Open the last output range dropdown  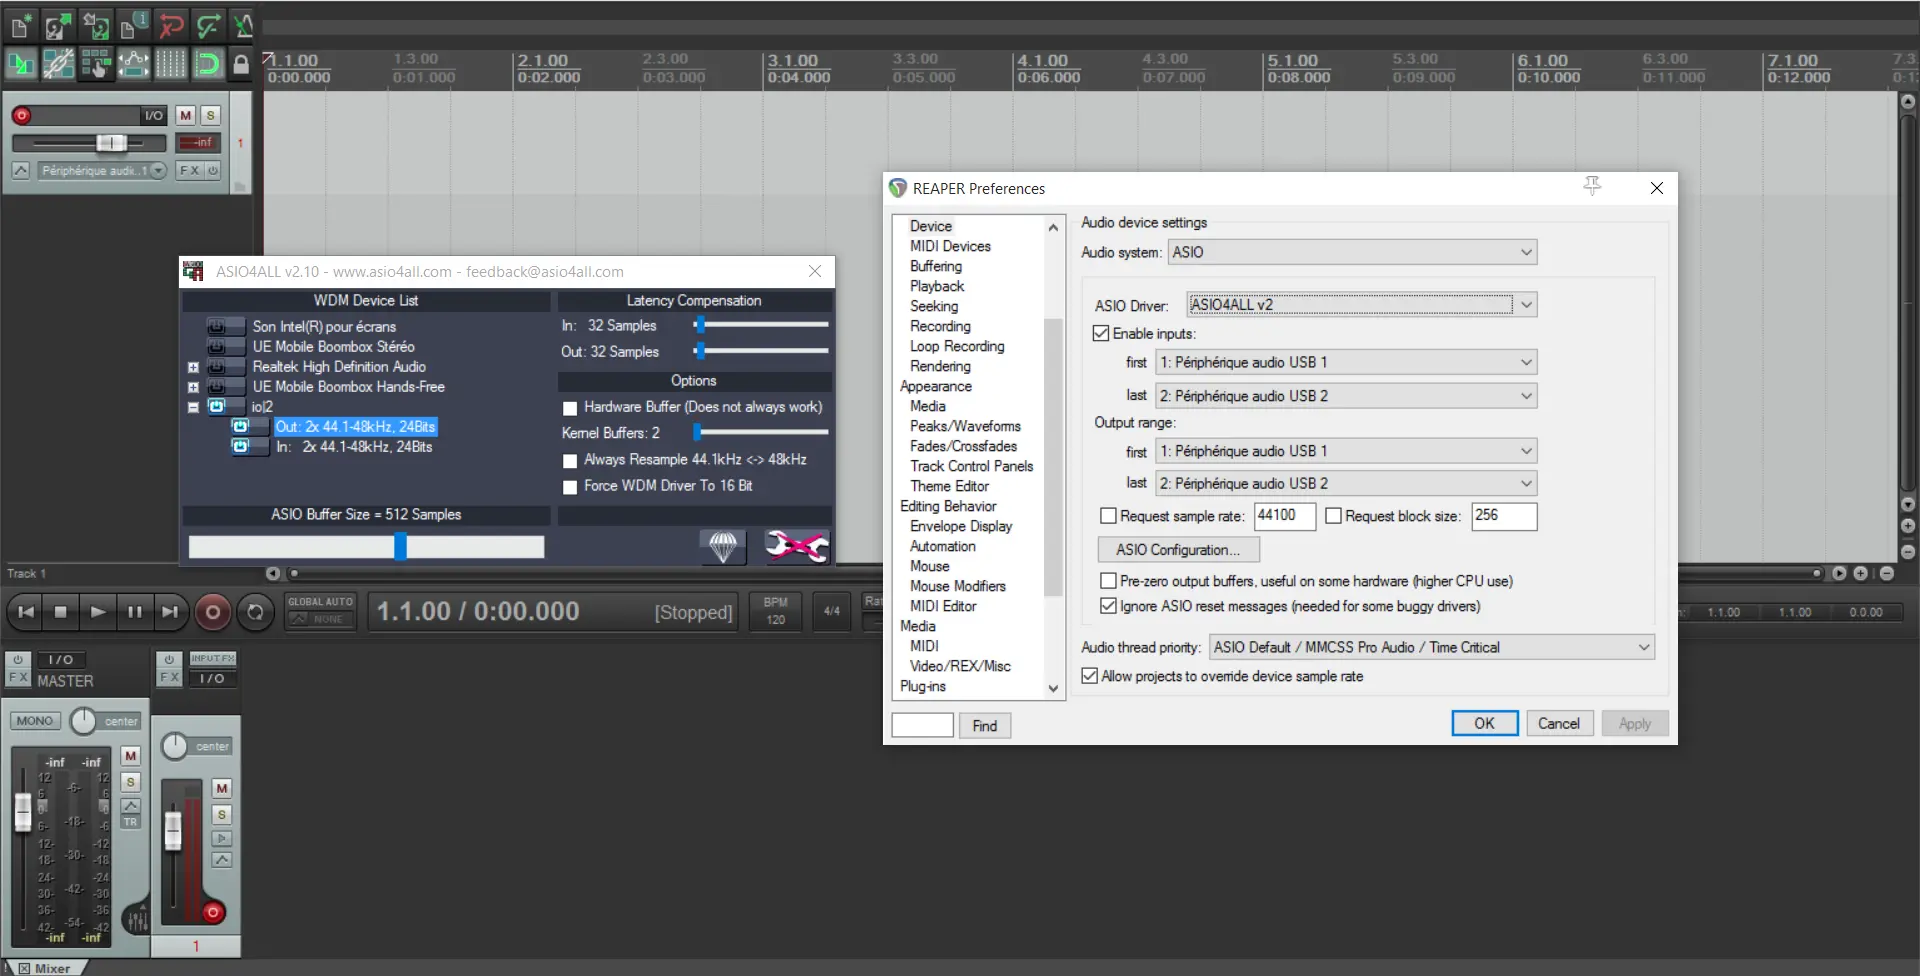click(1346, 484)
